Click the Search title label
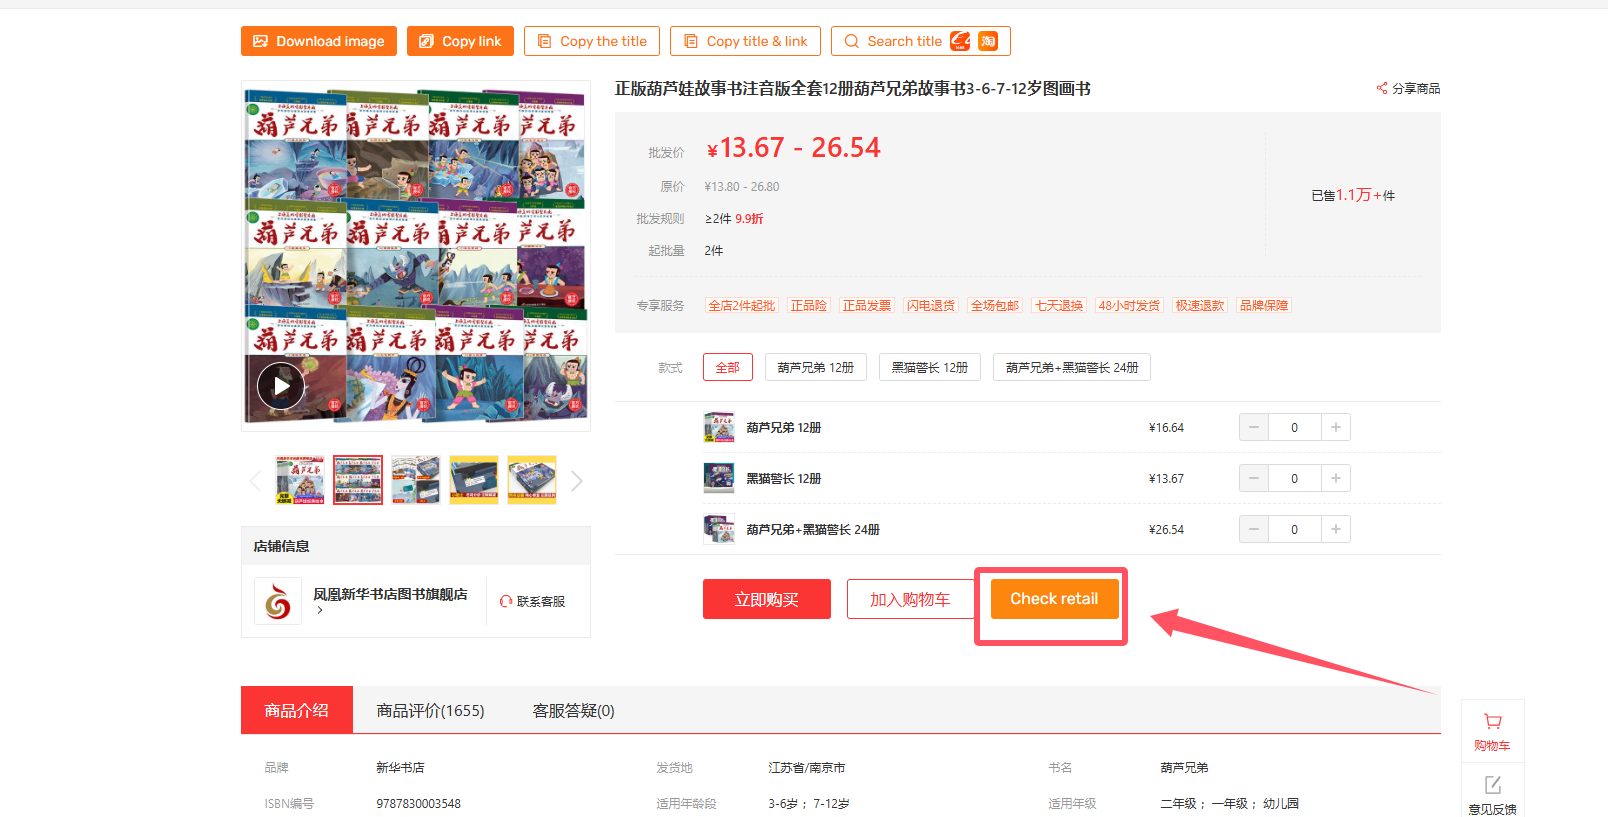Image resolution: width=1608 pixels, height=817 pixels. pyautogui.click(x=904, y=41)
